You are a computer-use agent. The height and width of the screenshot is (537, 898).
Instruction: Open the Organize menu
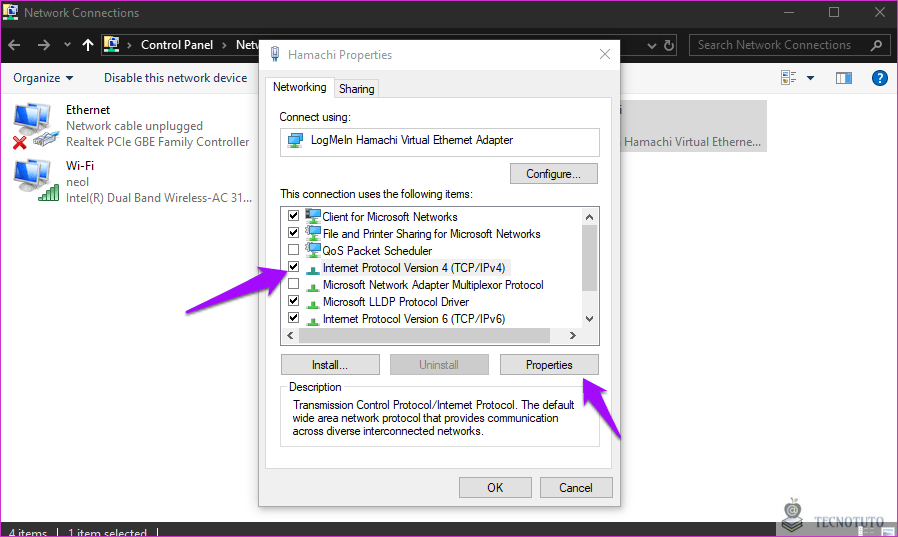pos(43,78)
